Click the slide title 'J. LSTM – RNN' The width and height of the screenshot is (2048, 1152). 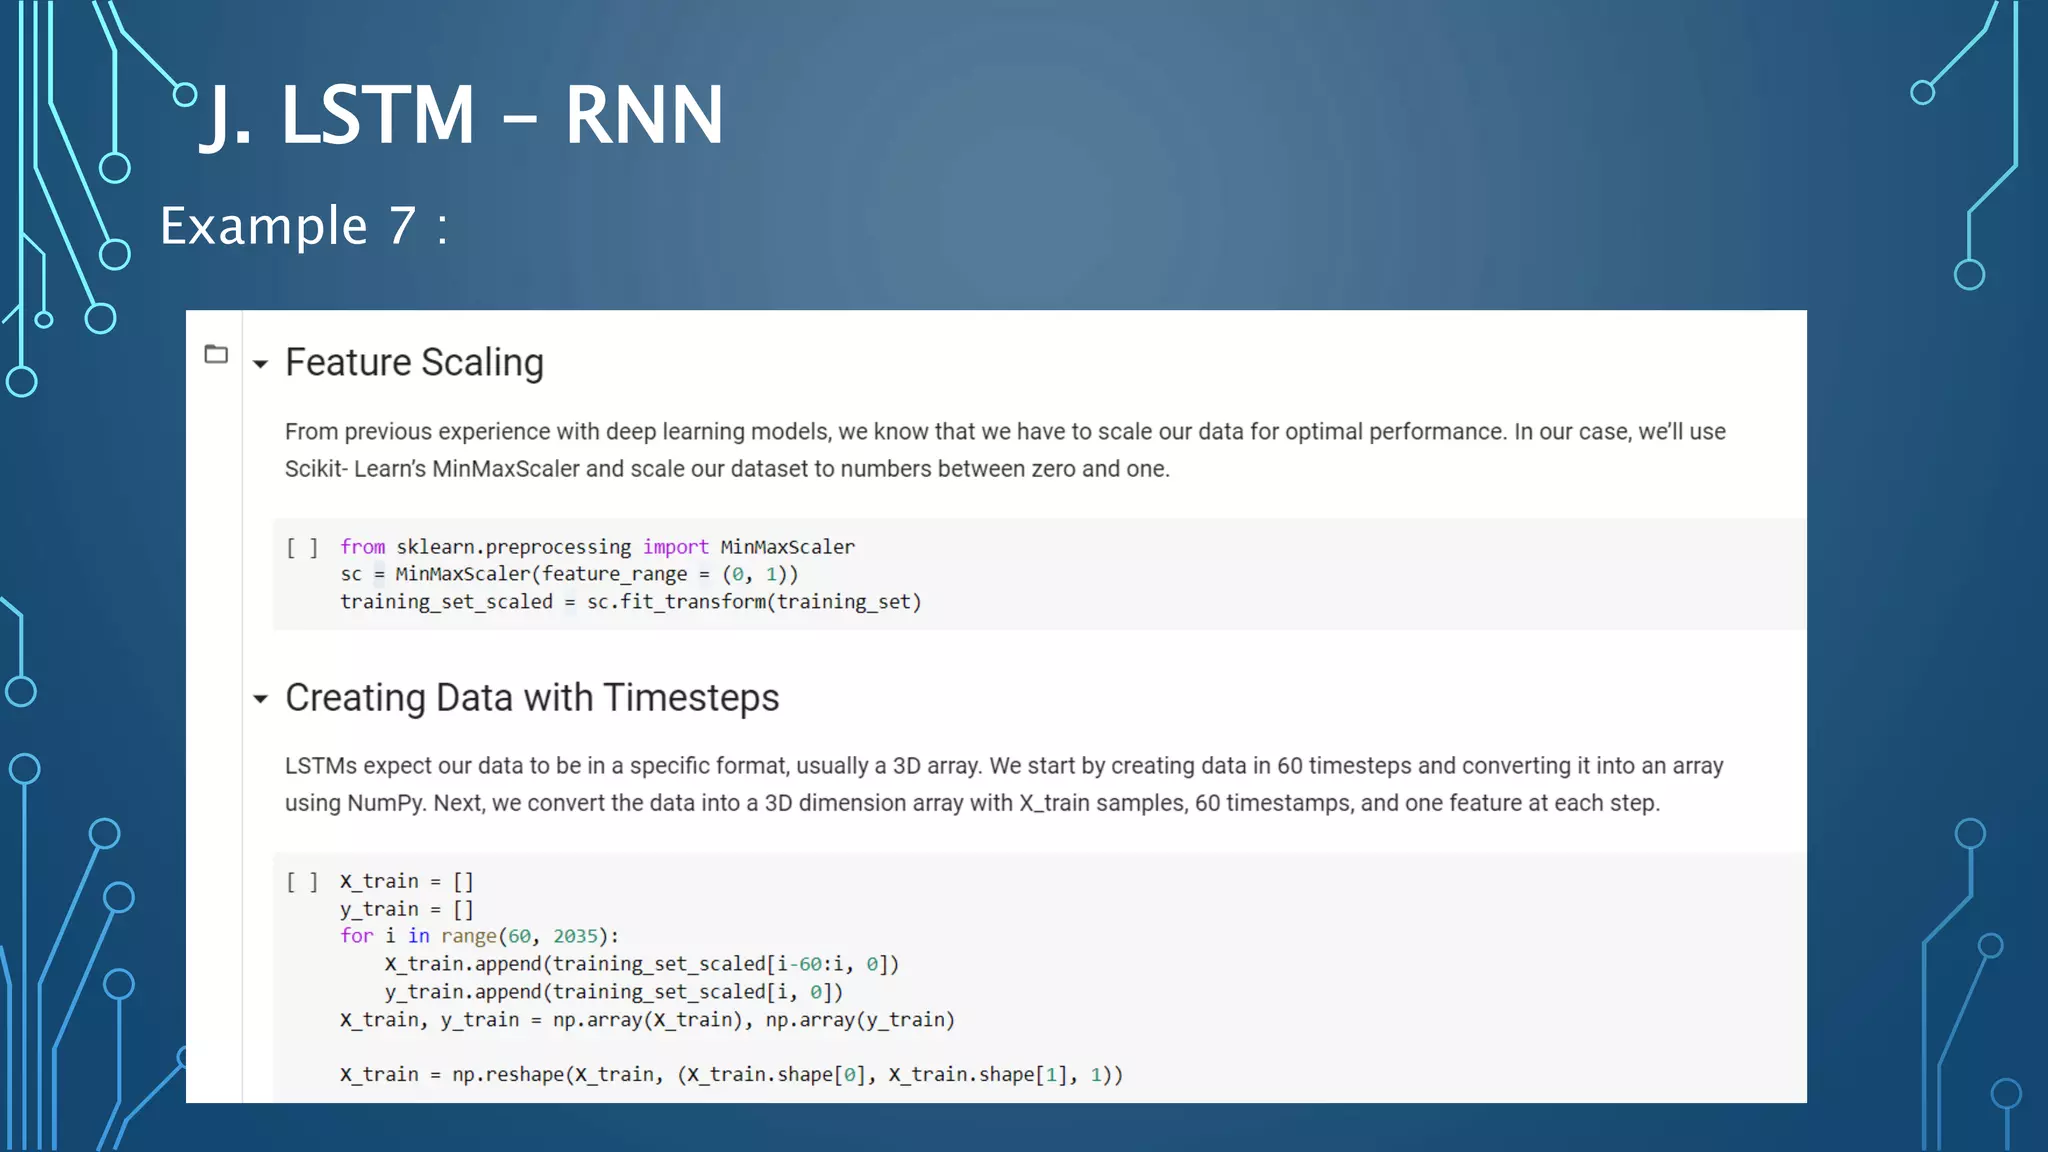(x=462, y=115)
